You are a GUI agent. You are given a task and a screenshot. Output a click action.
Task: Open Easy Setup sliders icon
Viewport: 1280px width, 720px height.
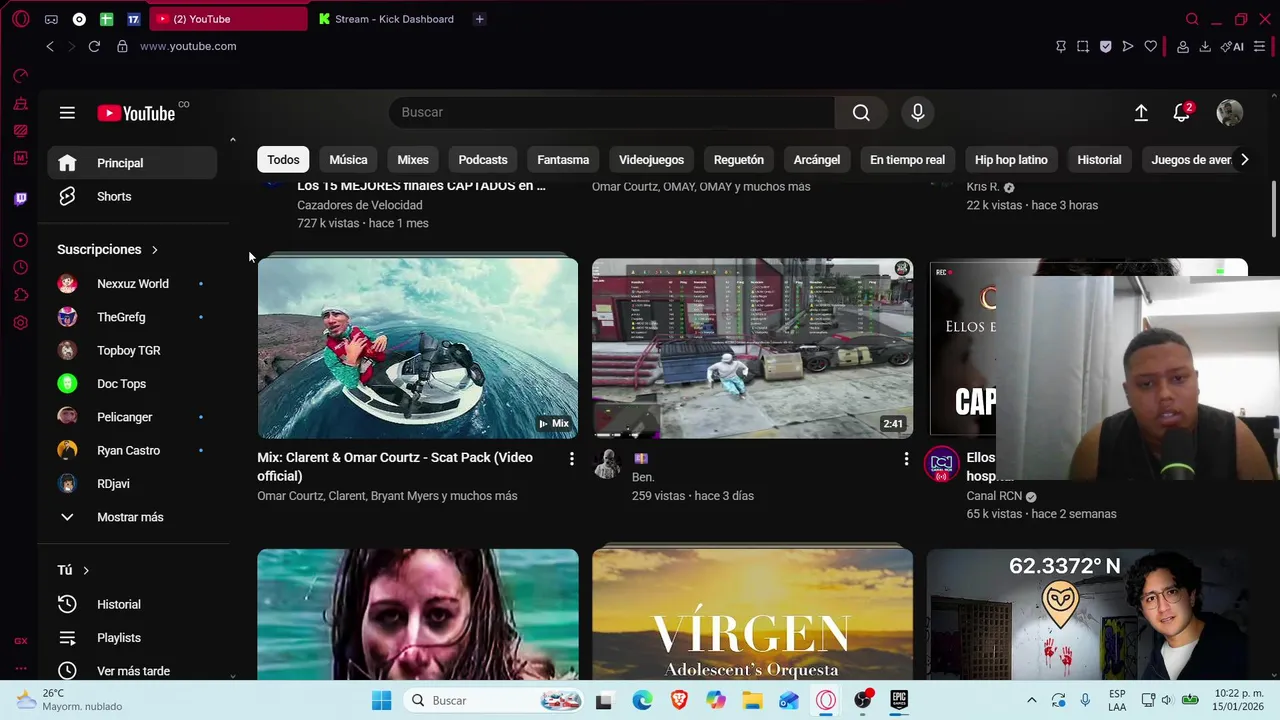coord(1260,46)
